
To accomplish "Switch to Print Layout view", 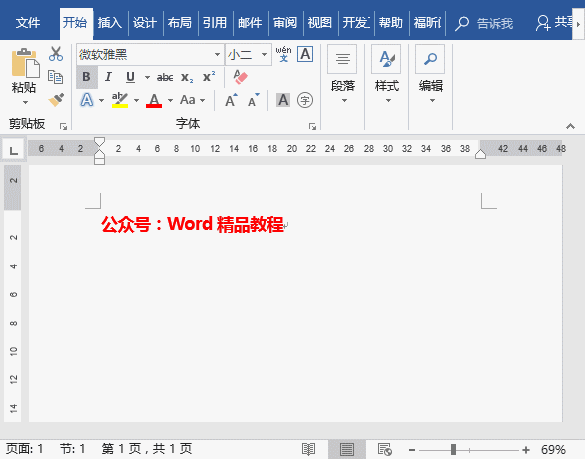I will (x=347, y=449).
